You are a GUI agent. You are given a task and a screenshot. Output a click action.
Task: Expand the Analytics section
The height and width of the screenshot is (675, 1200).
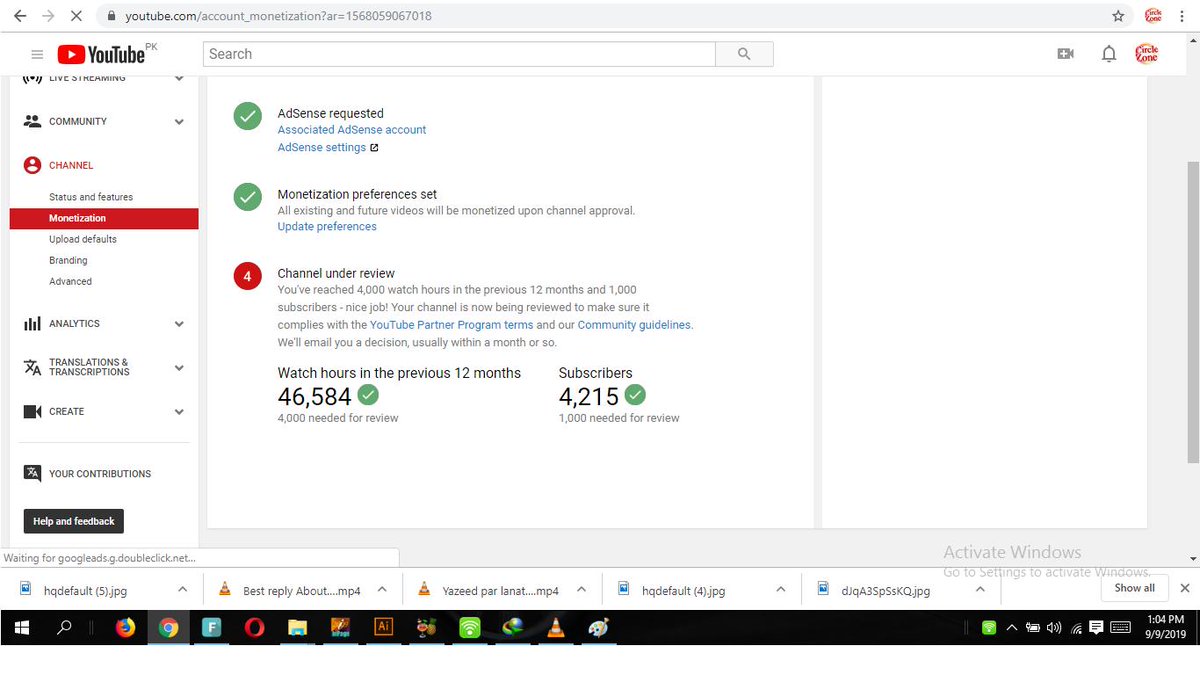179,324
